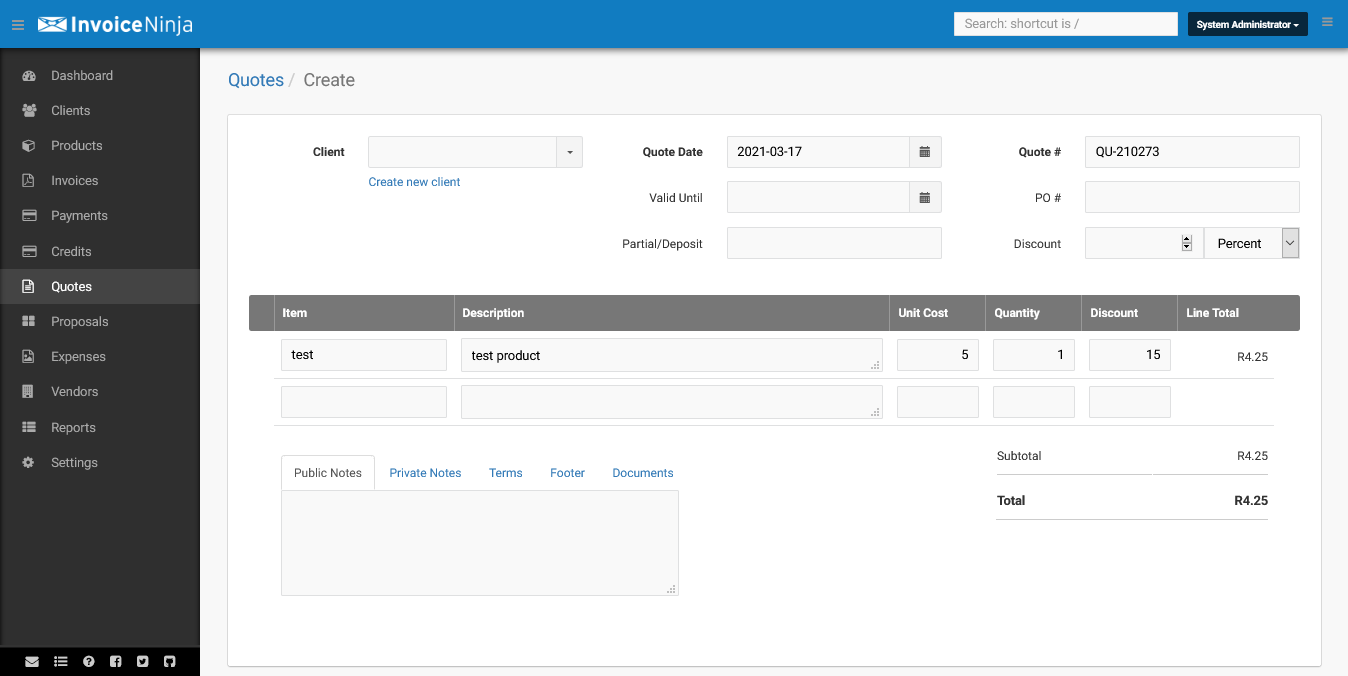The image size is (1348, 676).
Task: Open the System Administrator dropdown
Action: point(1247,22)
